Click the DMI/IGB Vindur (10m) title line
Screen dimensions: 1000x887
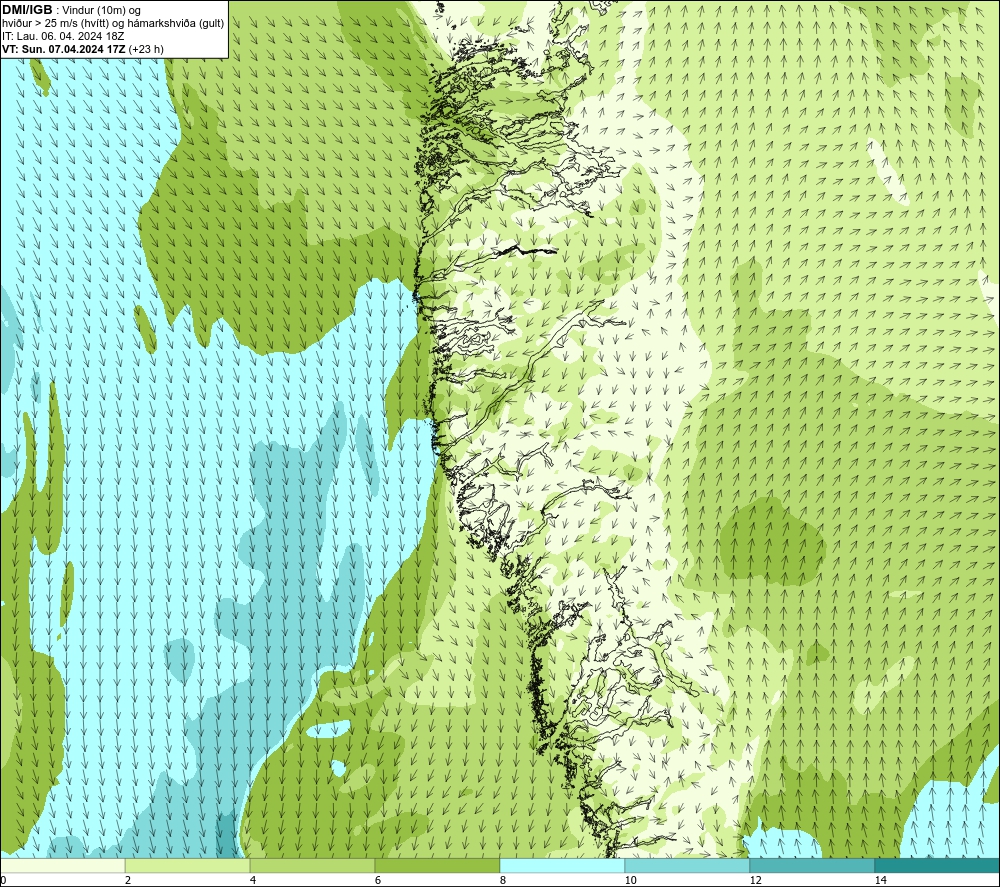coord(71,10)
